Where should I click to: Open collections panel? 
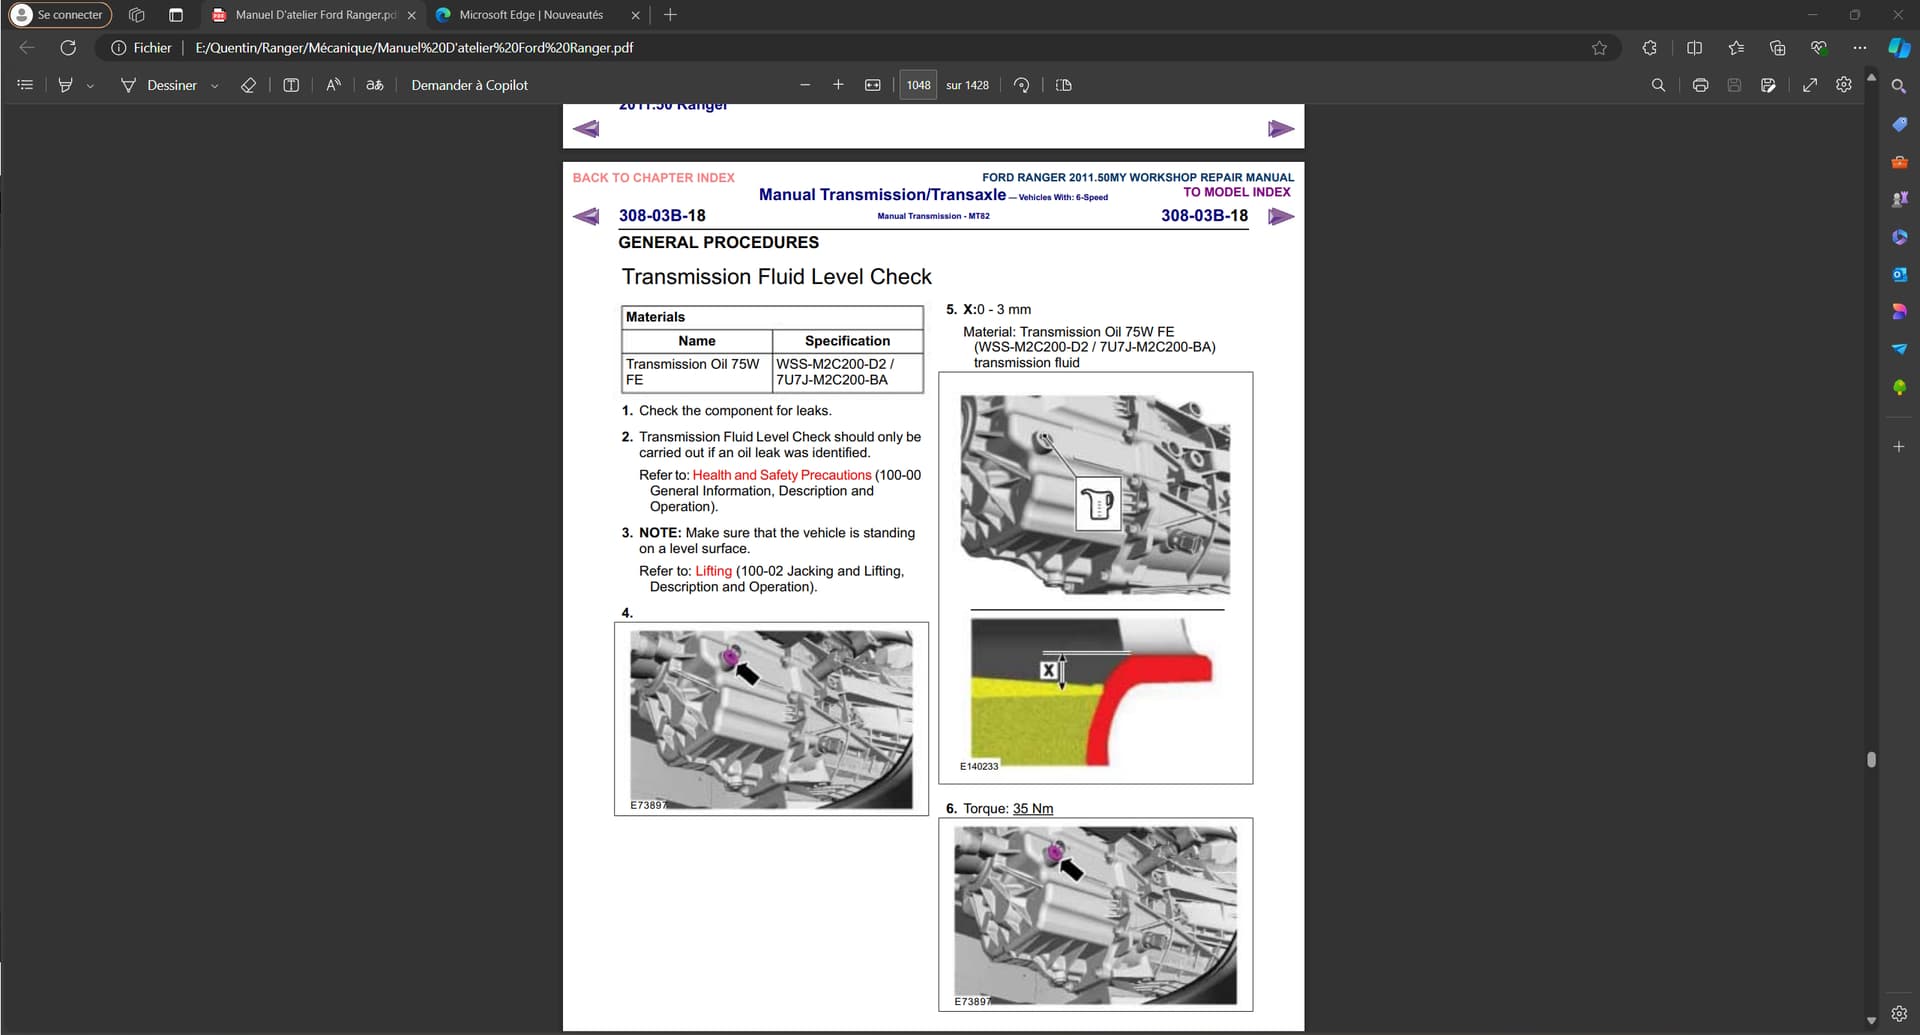[1777, 47]
